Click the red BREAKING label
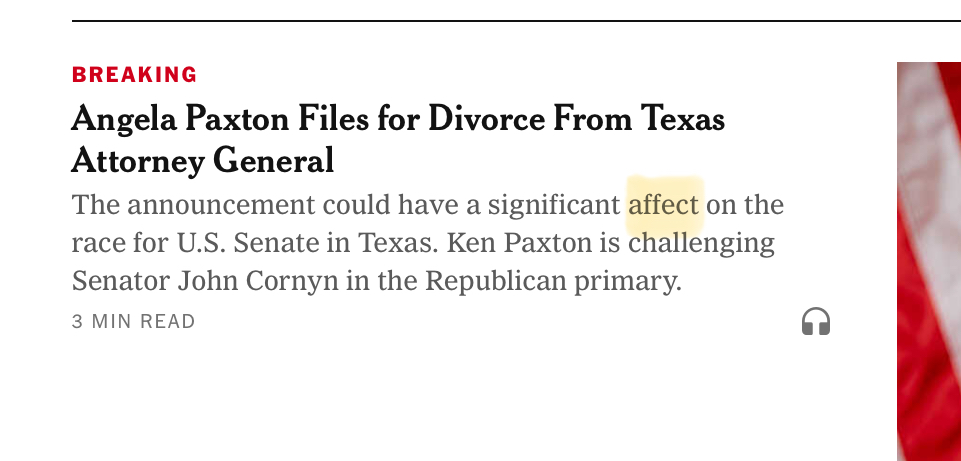 (135, 74)
